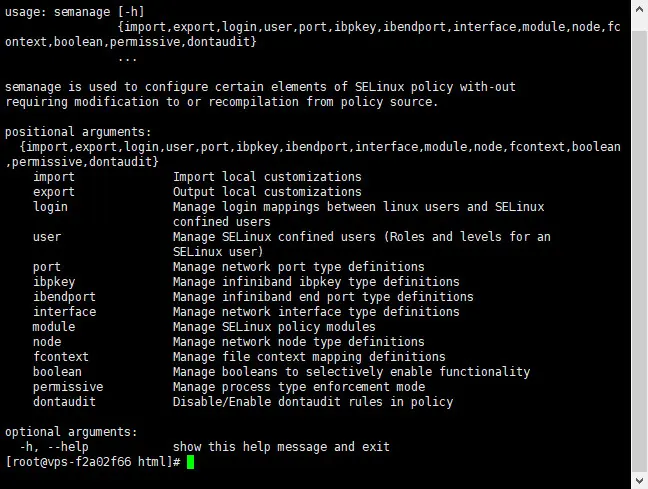
Task: Click the 'positional arguments:' heading
Action: coord(78,132)
